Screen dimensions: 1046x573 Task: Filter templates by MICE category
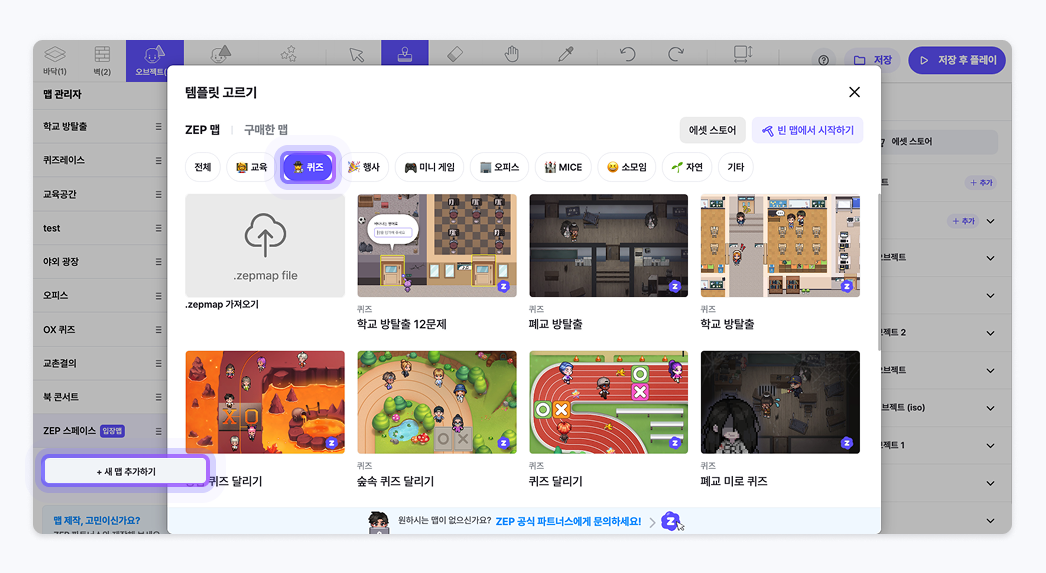click(x=564, y=167)
